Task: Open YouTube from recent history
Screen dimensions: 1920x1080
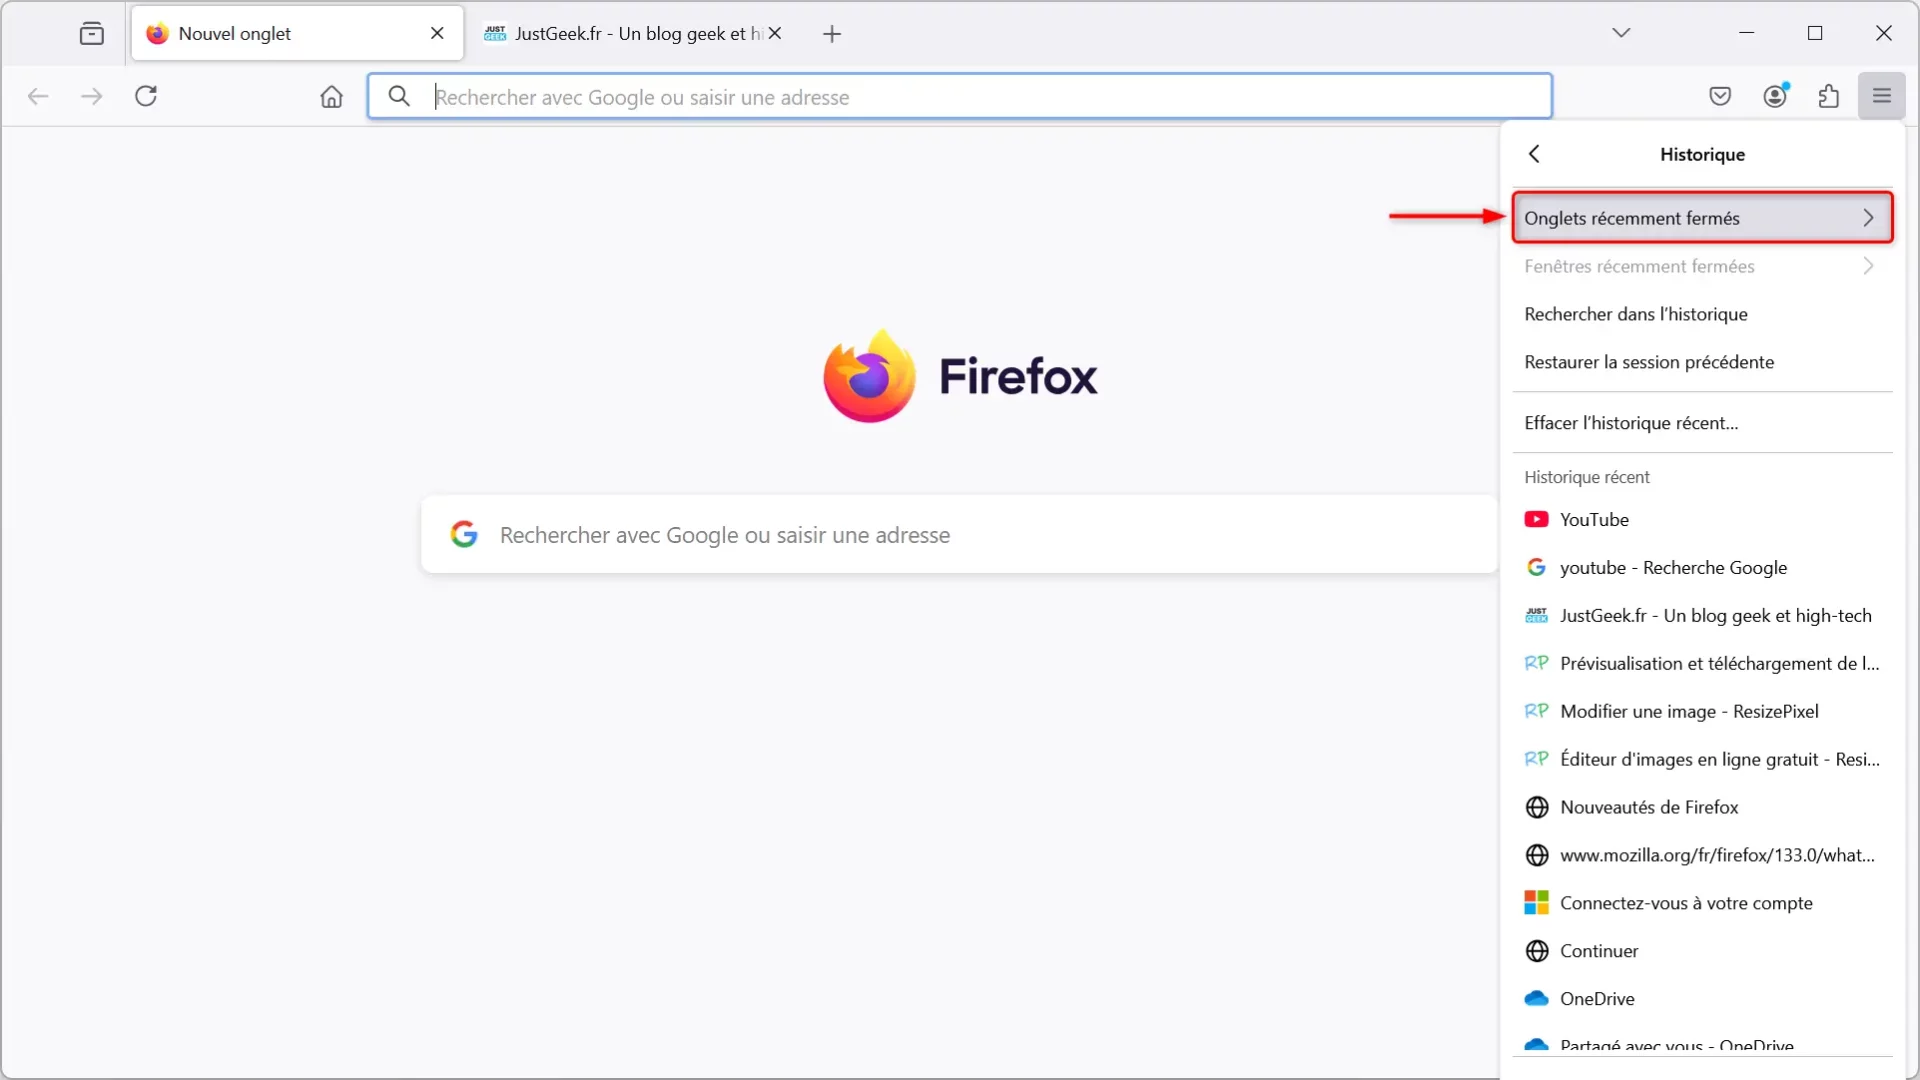Action: [x=1702, y=519]
